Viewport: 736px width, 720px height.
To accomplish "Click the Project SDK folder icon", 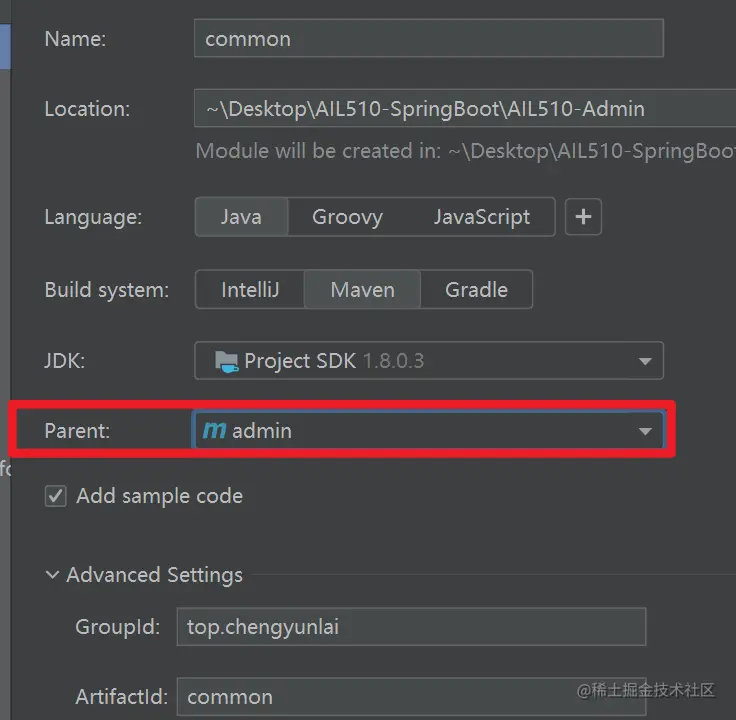I will click(x=227, y=361).
